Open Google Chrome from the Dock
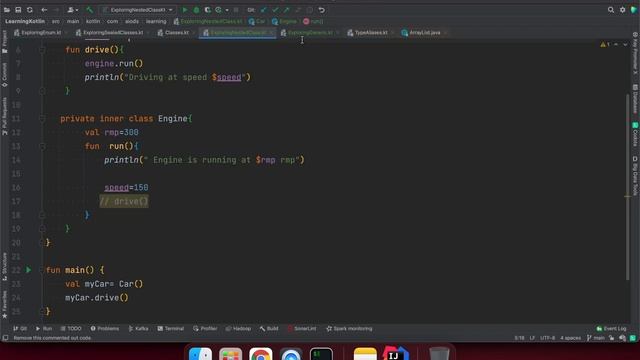Viewport: 640px width, 360px height. (x=260, y=354)
